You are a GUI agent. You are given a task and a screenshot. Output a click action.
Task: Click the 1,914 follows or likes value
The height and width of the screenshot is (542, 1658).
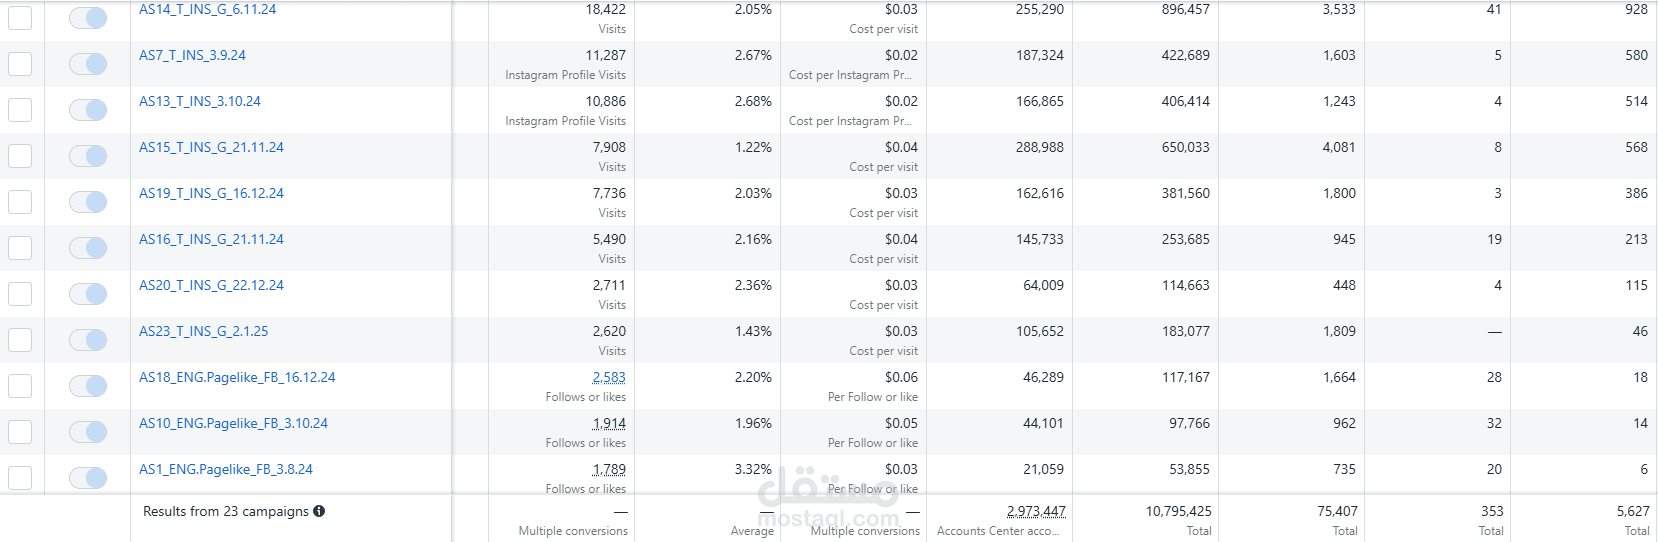click(x=608, y=423)
